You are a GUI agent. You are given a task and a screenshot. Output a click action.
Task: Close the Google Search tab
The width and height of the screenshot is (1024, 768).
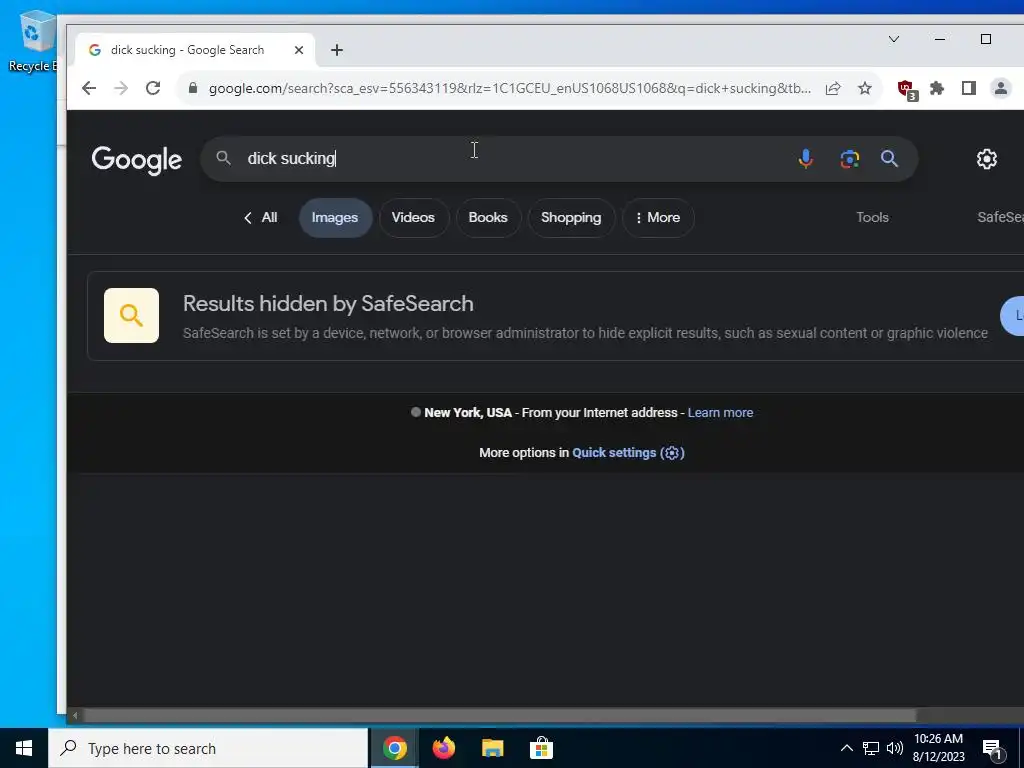tap(298, 50)
